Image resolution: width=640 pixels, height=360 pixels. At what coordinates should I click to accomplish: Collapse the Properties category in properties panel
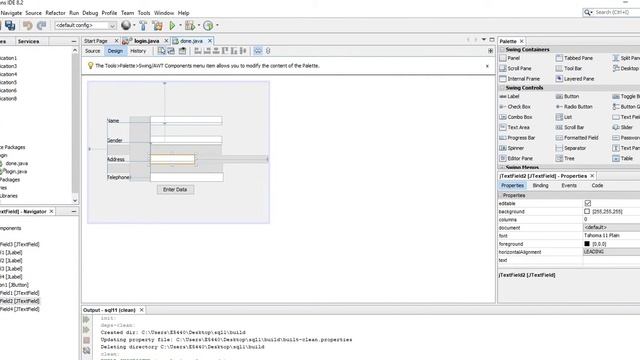point(500,196)
